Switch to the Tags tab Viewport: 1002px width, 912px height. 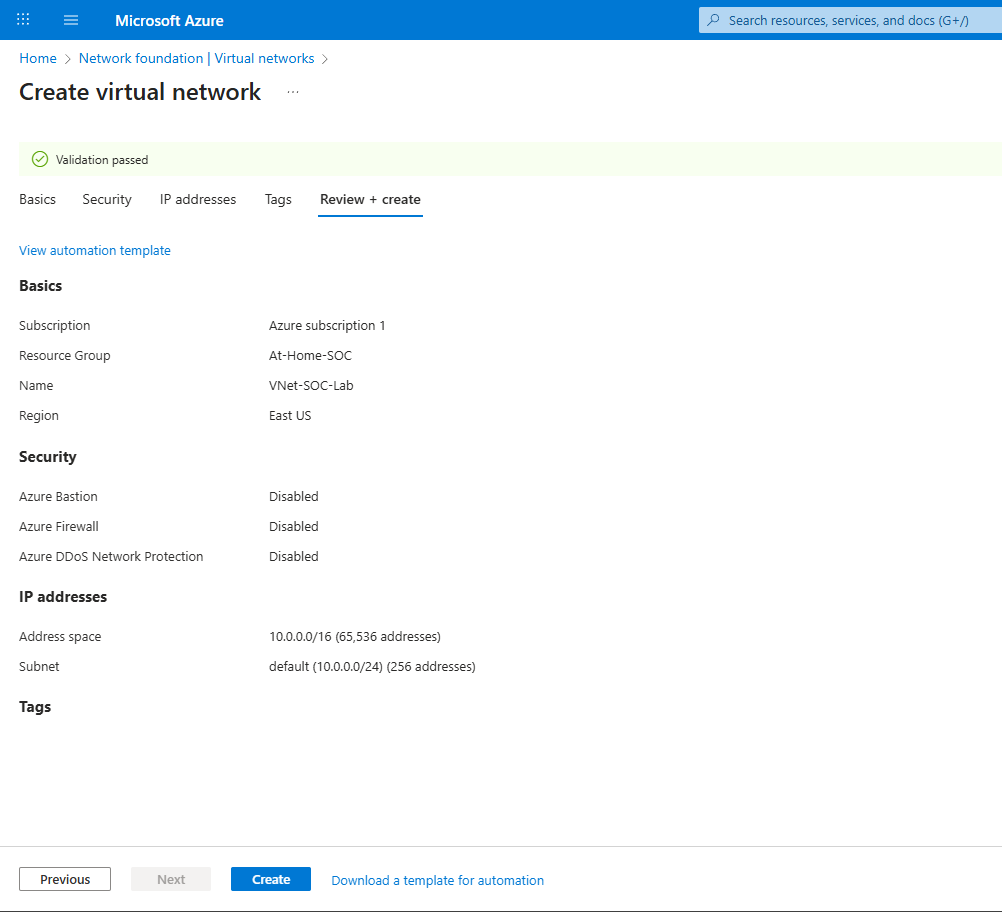(x=278, y=199)
